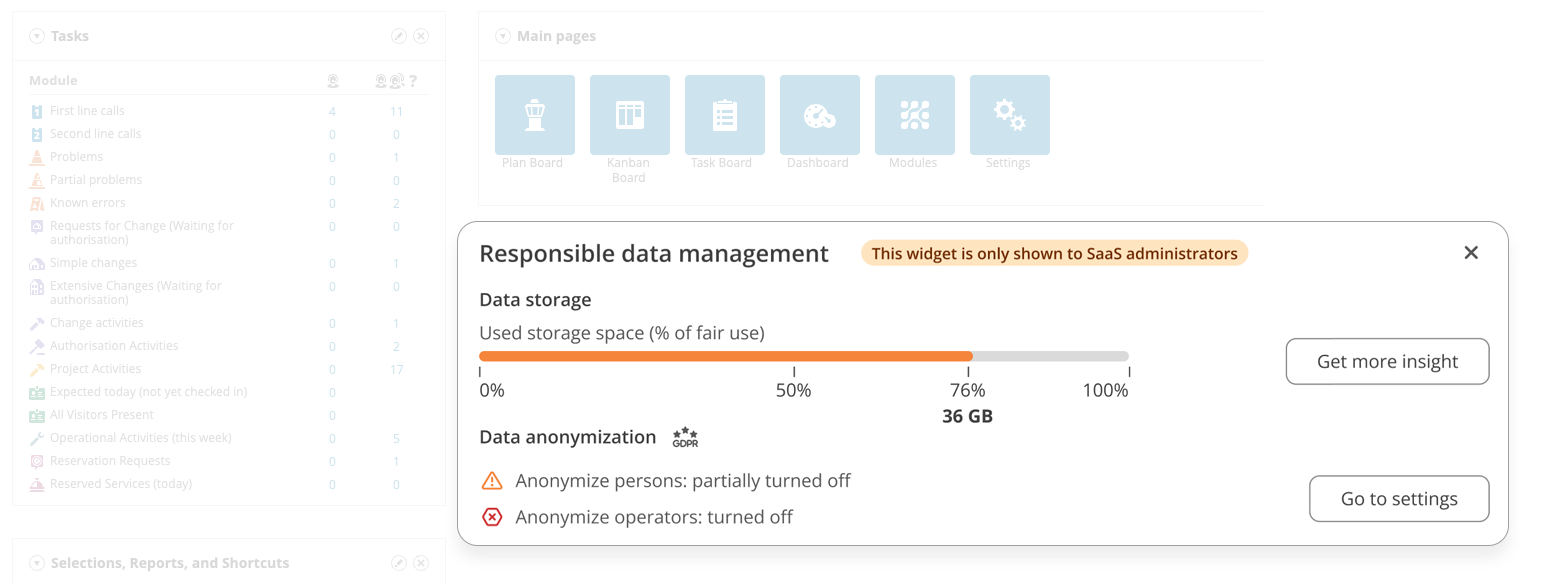
Task: Click the GDPR stars icon
Action: tap(685, 437)
